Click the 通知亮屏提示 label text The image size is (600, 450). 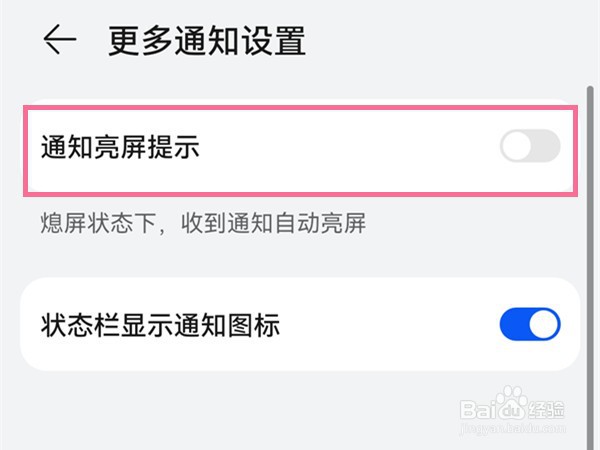(120, 149)
